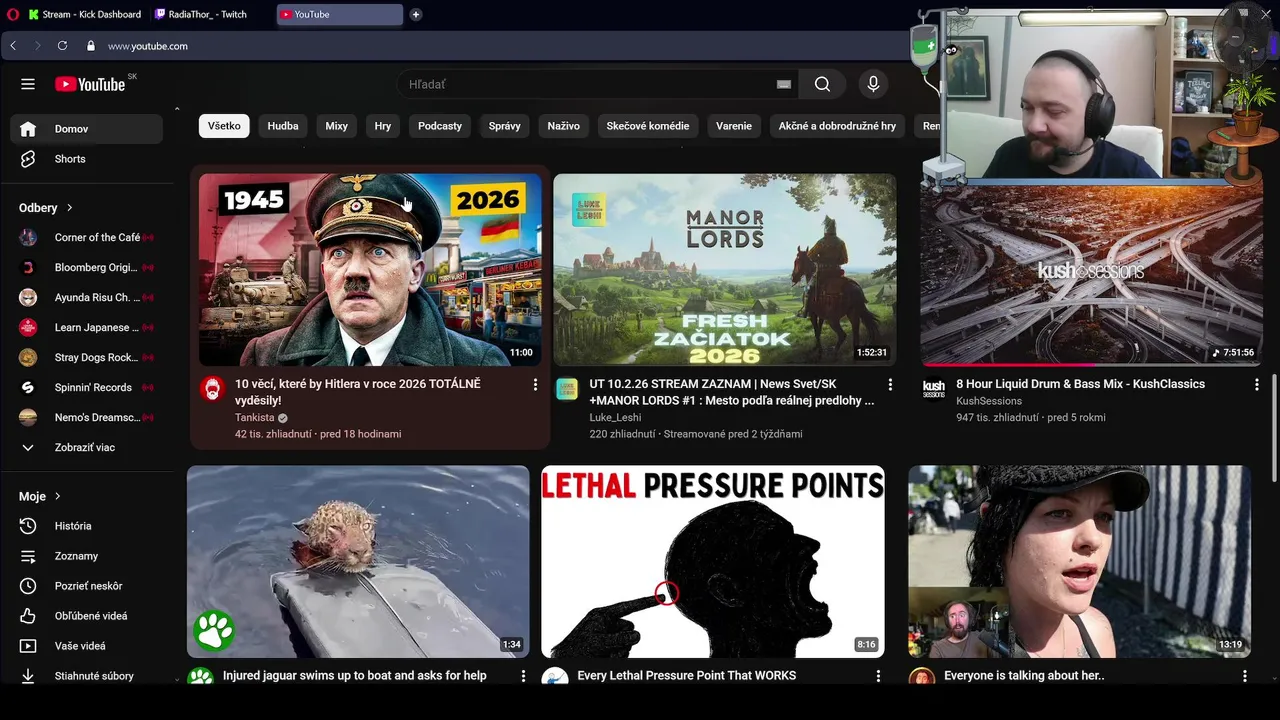Open more options for Everyone is talking video

pos(1245,676)
